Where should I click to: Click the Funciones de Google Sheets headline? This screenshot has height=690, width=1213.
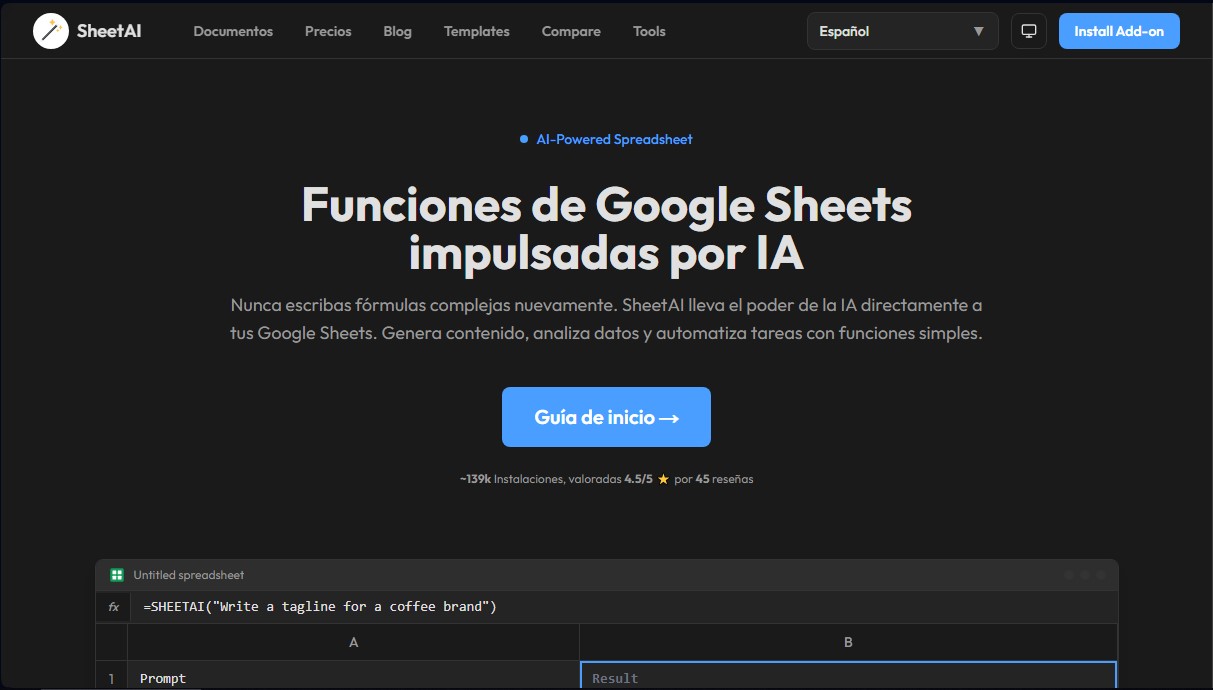[x=606, y=229]
